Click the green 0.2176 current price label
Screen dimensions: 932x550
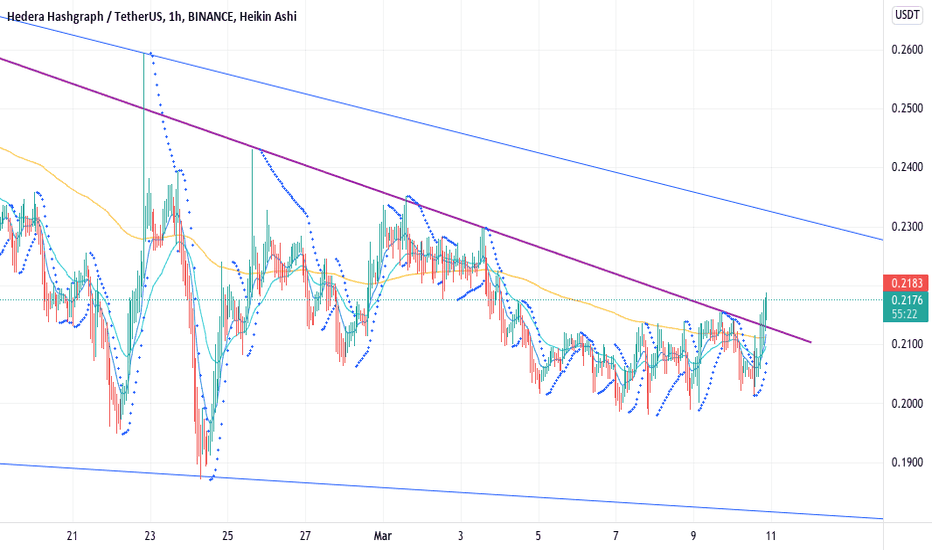tap(906, 300)
